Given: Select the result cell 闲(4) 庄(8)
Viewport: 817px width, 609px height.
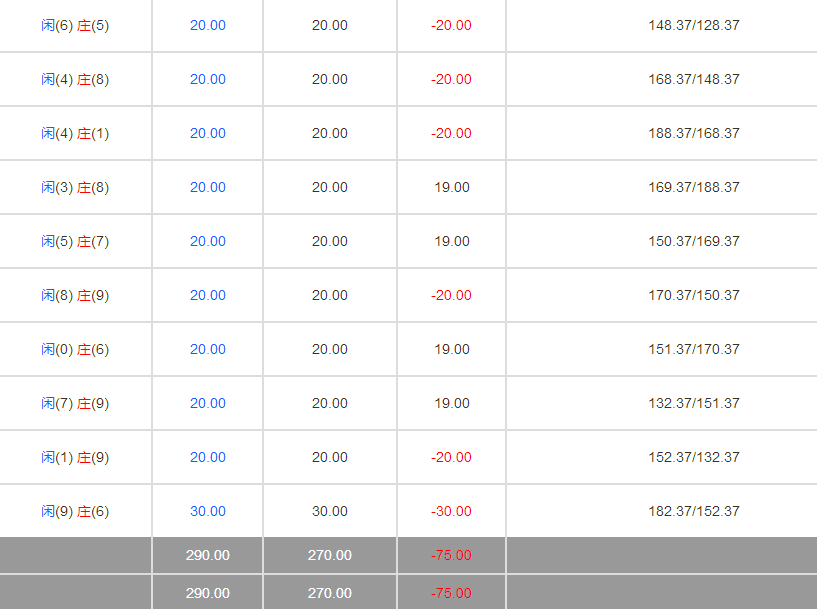Looking at the screenshot, I should pyautogui.click(x=75, y=79).
